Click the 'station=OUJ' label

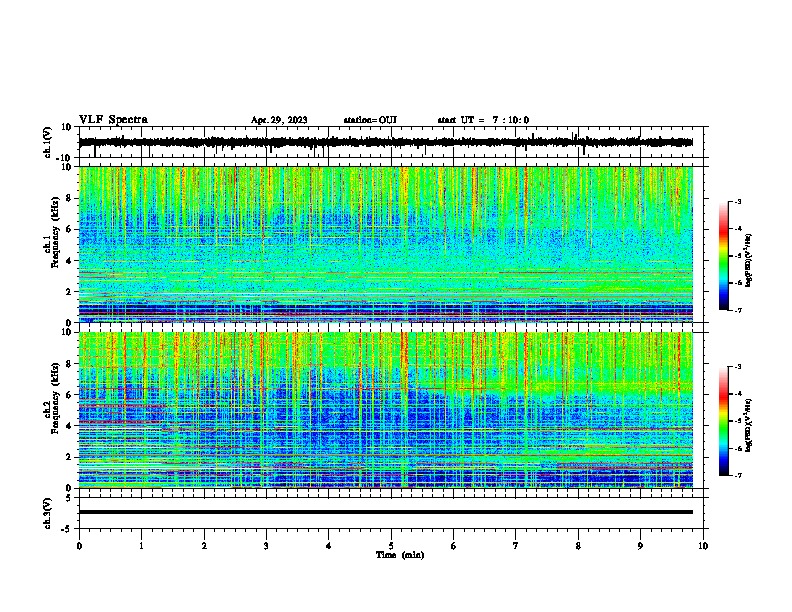coord(370,120)
